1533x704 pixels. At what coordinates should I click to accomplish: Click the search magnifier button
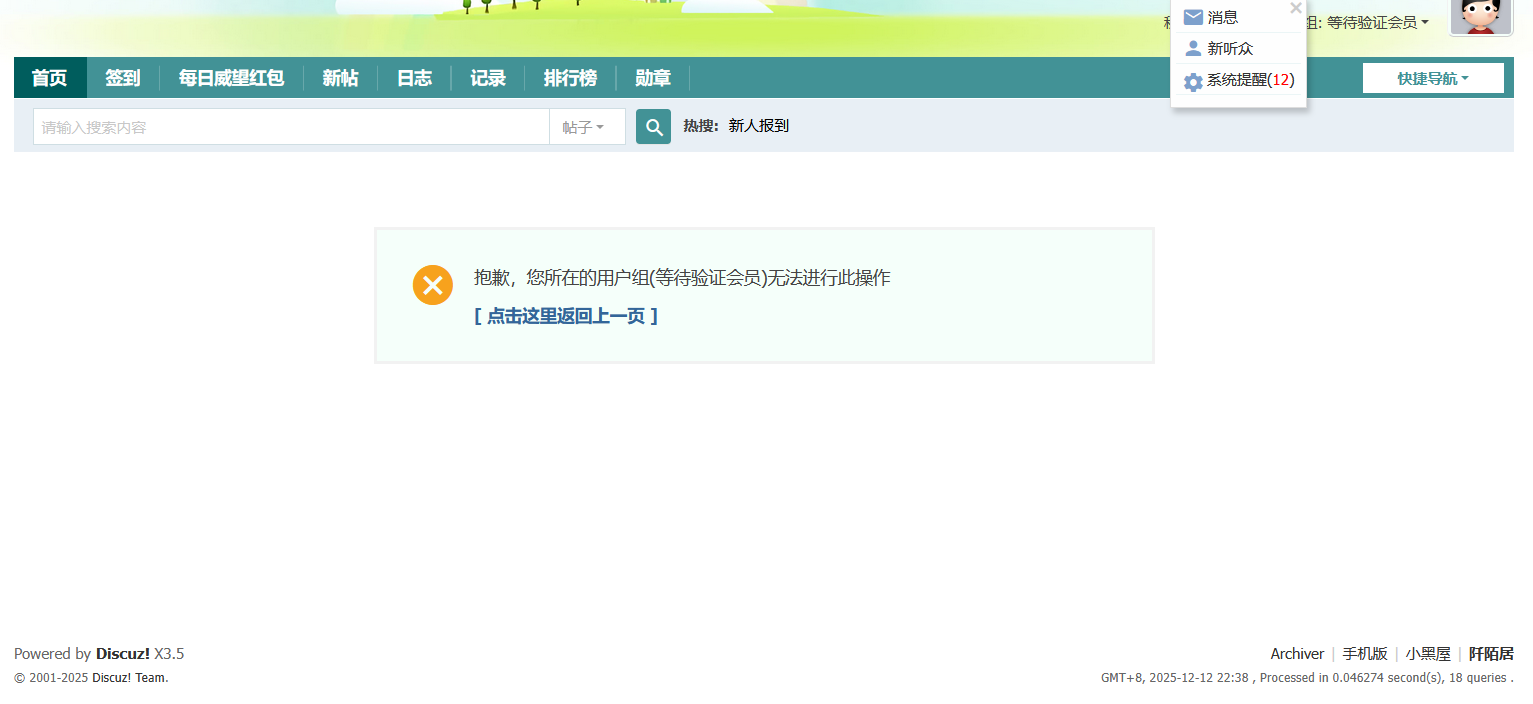tap(653, 126)
